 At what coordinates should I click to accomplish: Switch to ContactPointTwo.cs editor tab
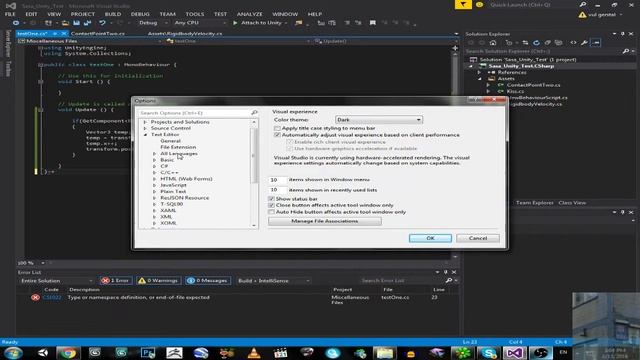point(98,33)
